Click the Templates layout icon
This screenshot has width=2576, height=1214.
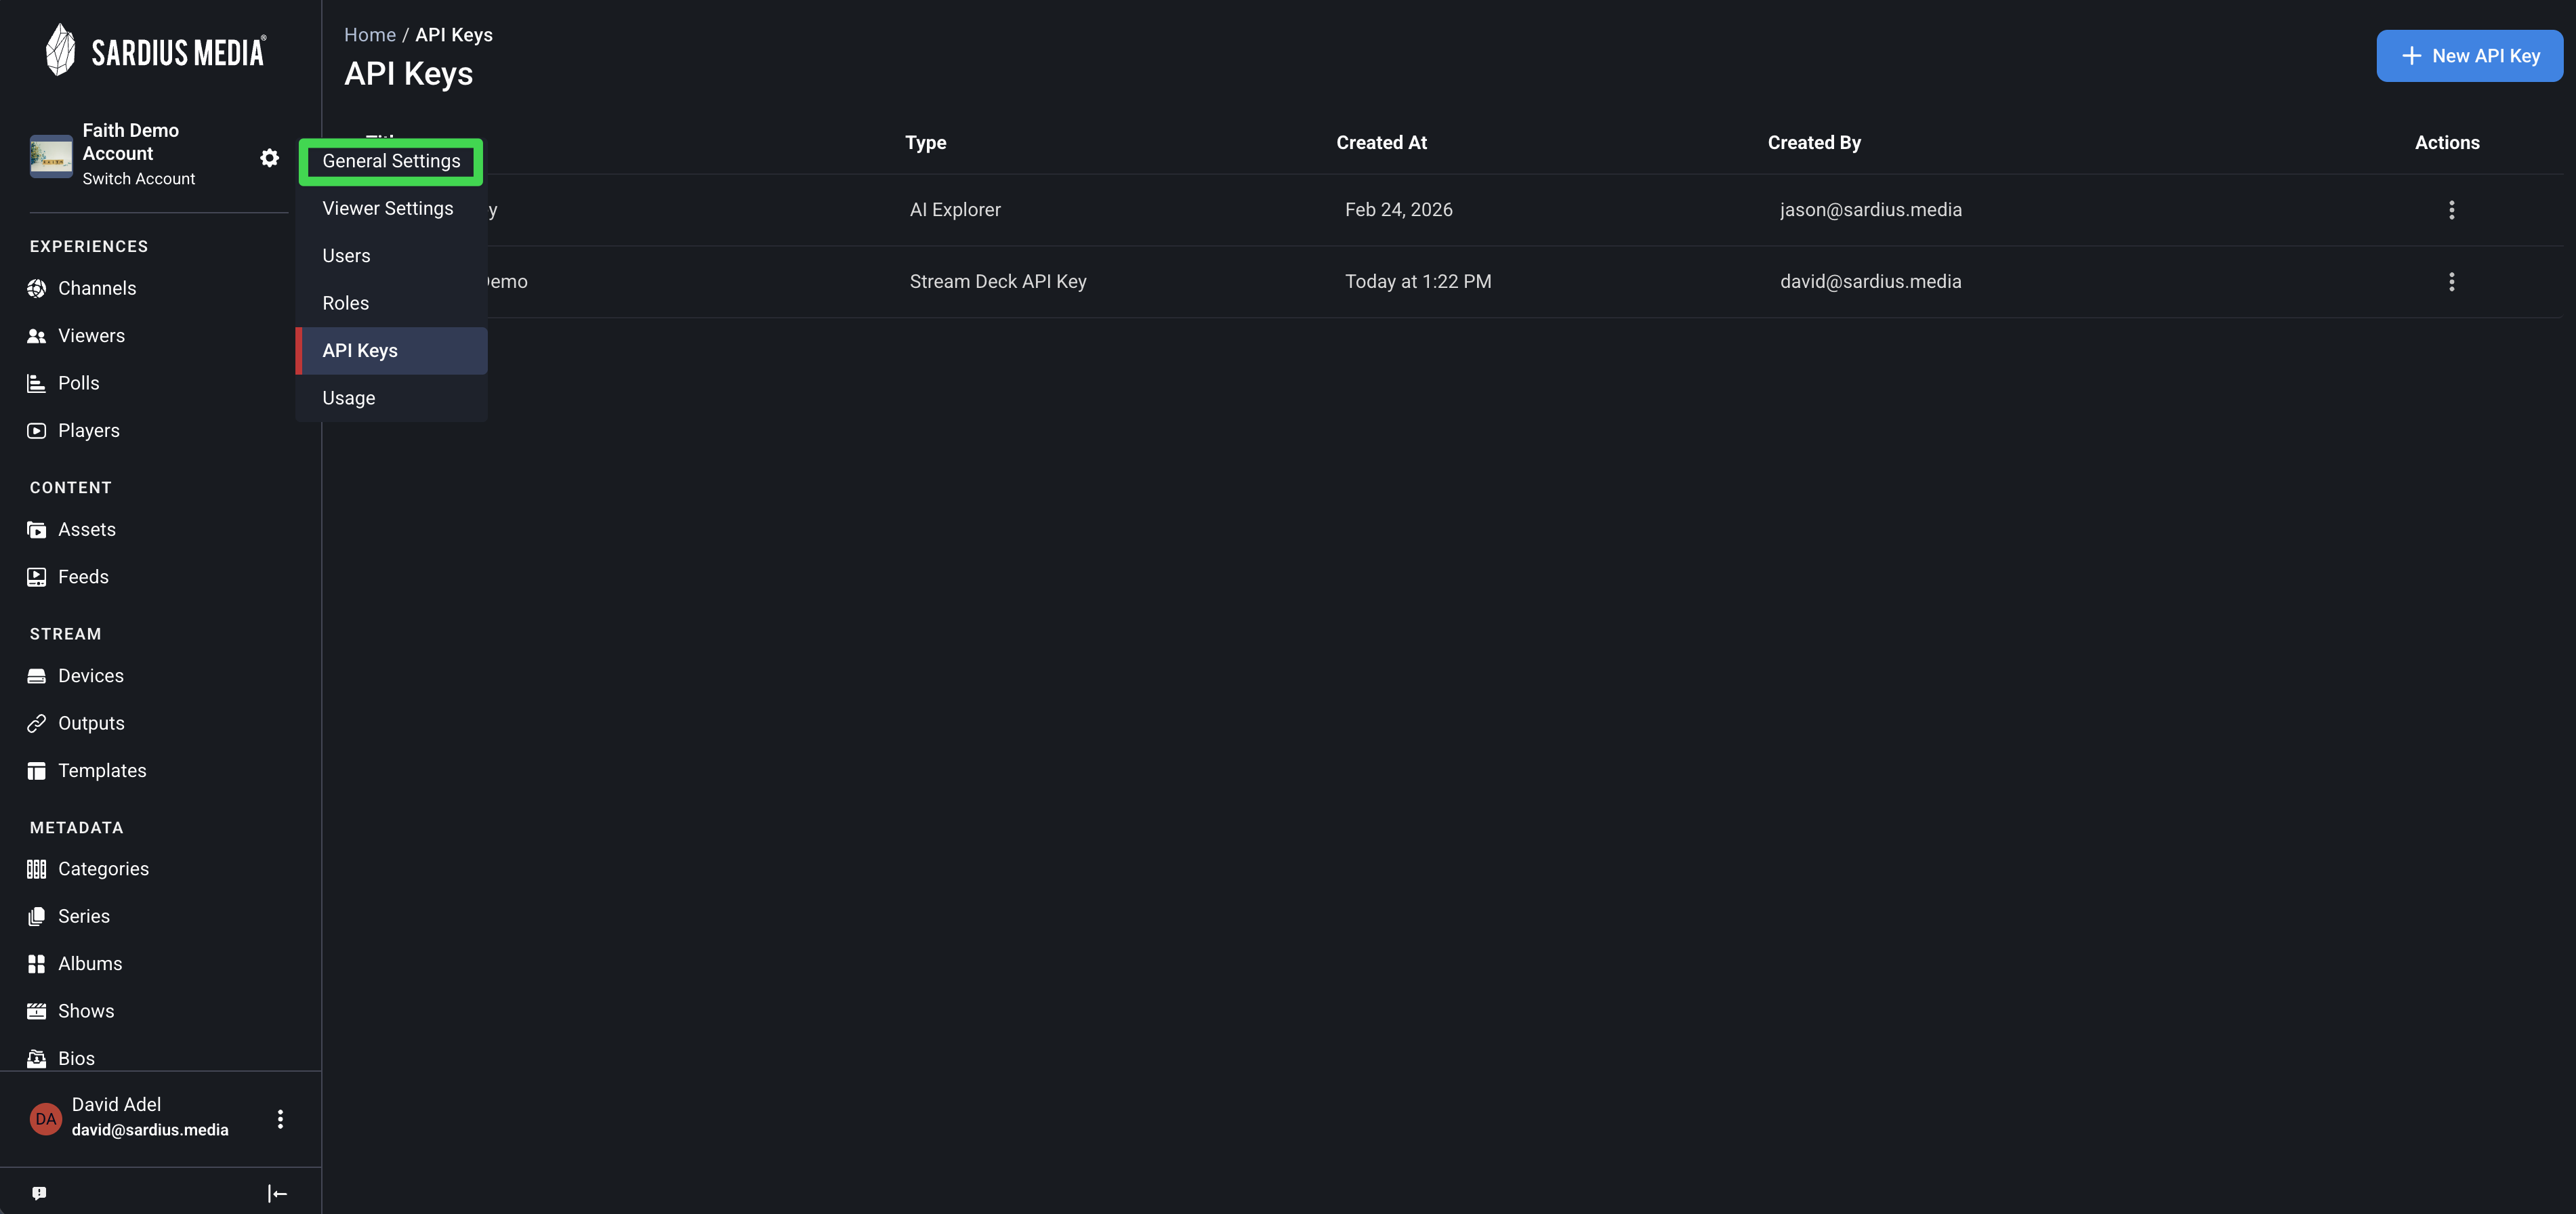[x=37, y=771]
